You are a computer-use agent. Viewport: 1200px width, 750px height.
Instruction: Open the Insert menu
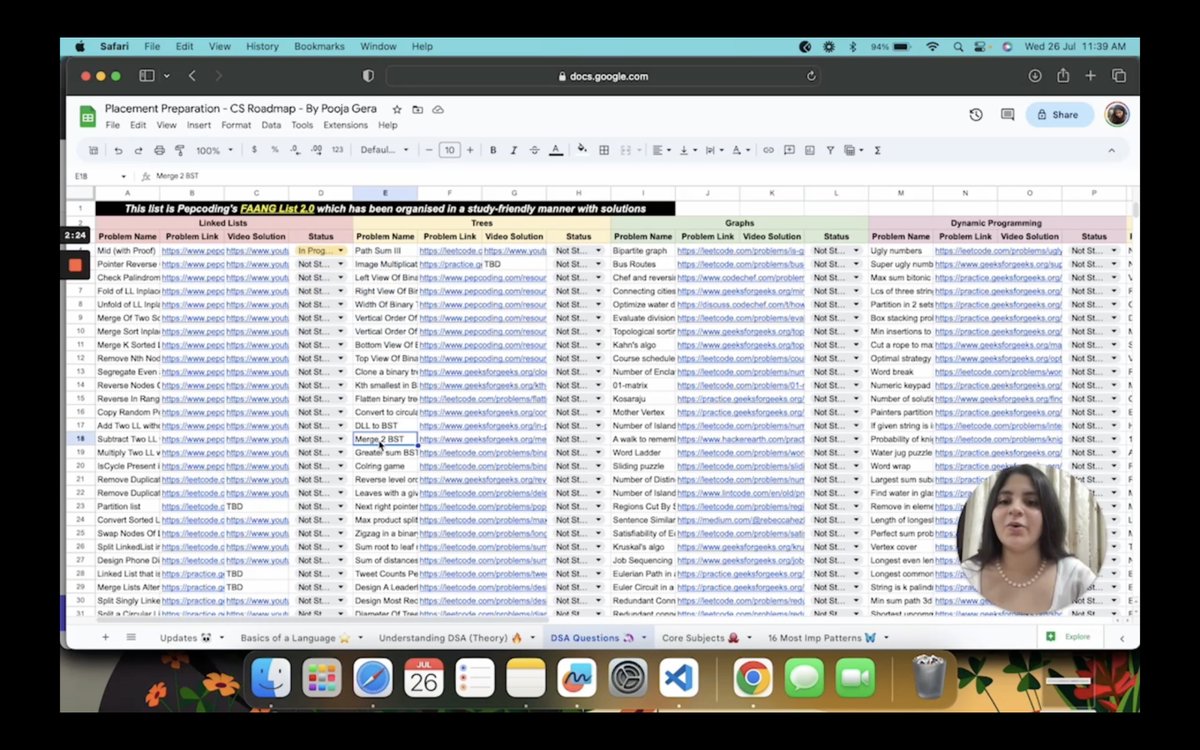click(199, 125)
